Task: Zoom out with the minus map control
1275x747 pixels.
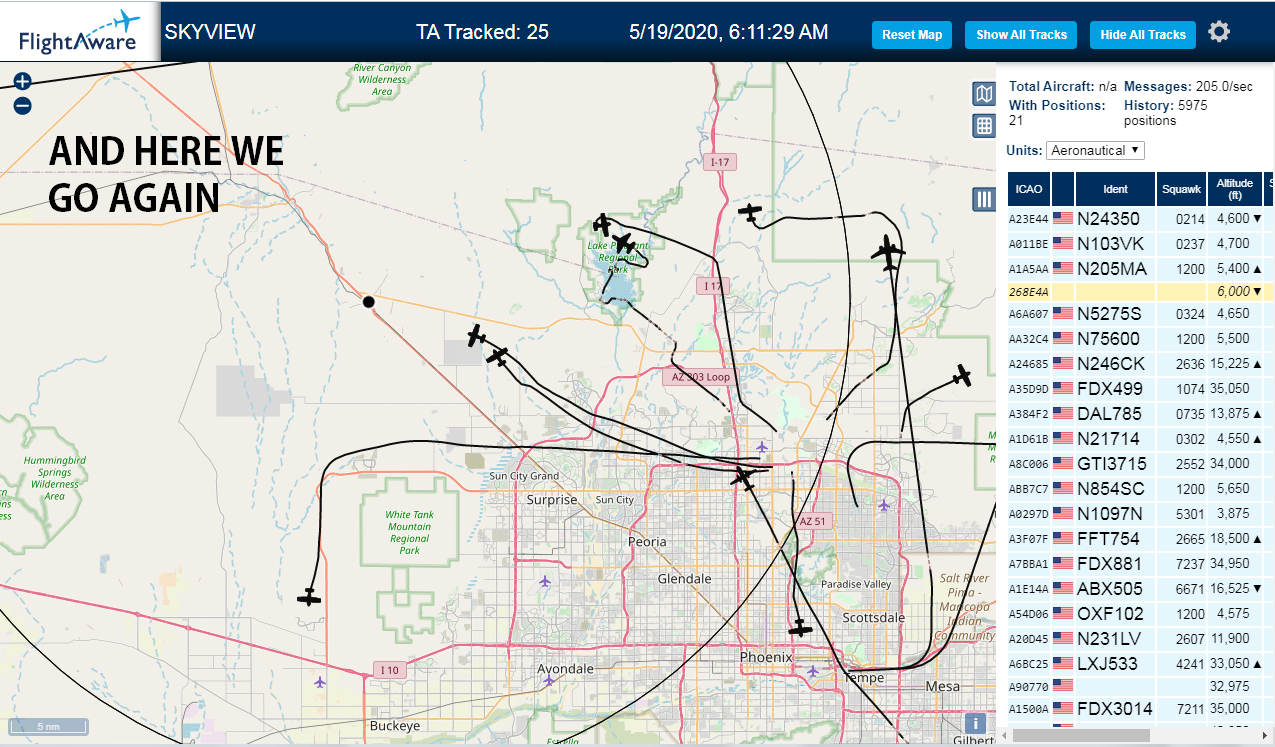Action: (x=22, y=105)
